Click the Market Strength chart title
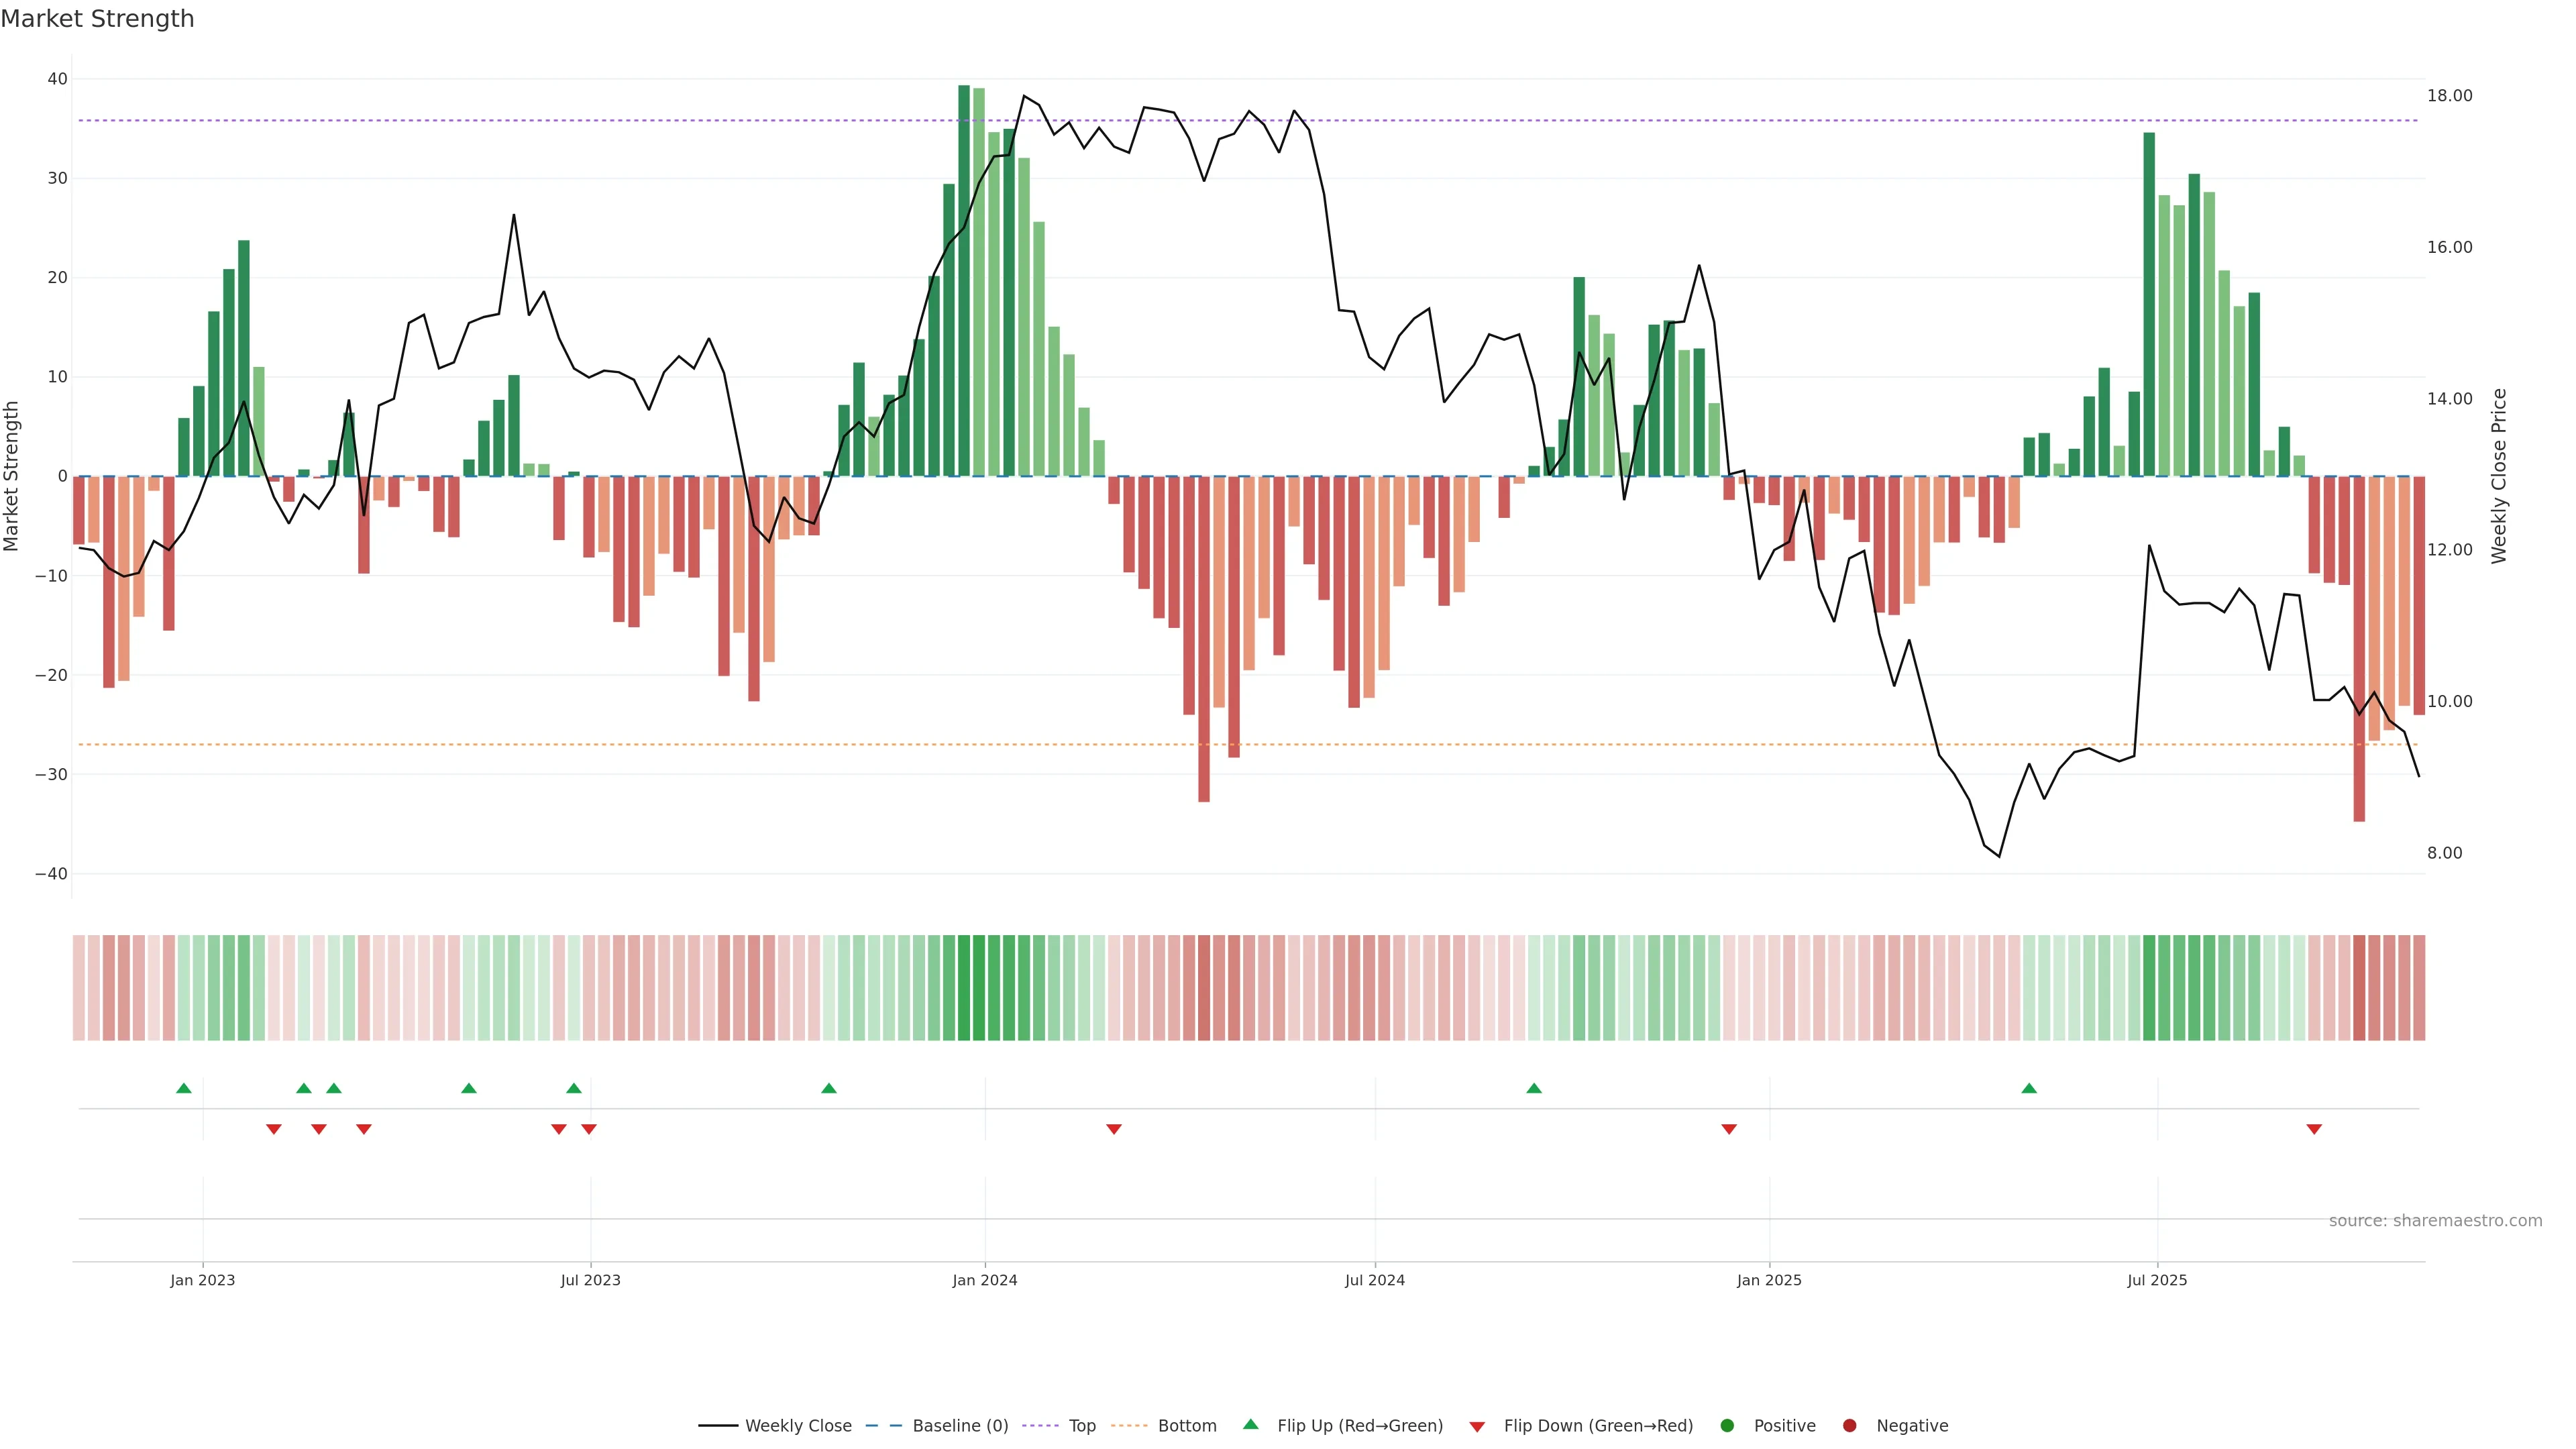The image size is (2576, 1449). [x=97, y=19]
